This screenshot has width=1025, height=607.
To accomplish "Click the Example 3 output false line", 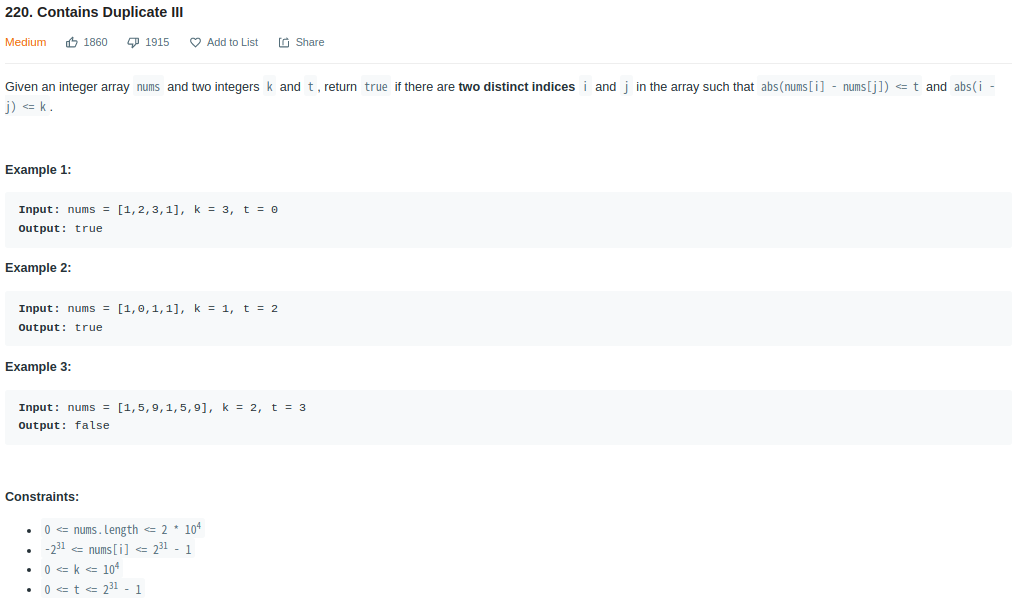I will pos(64,426).
